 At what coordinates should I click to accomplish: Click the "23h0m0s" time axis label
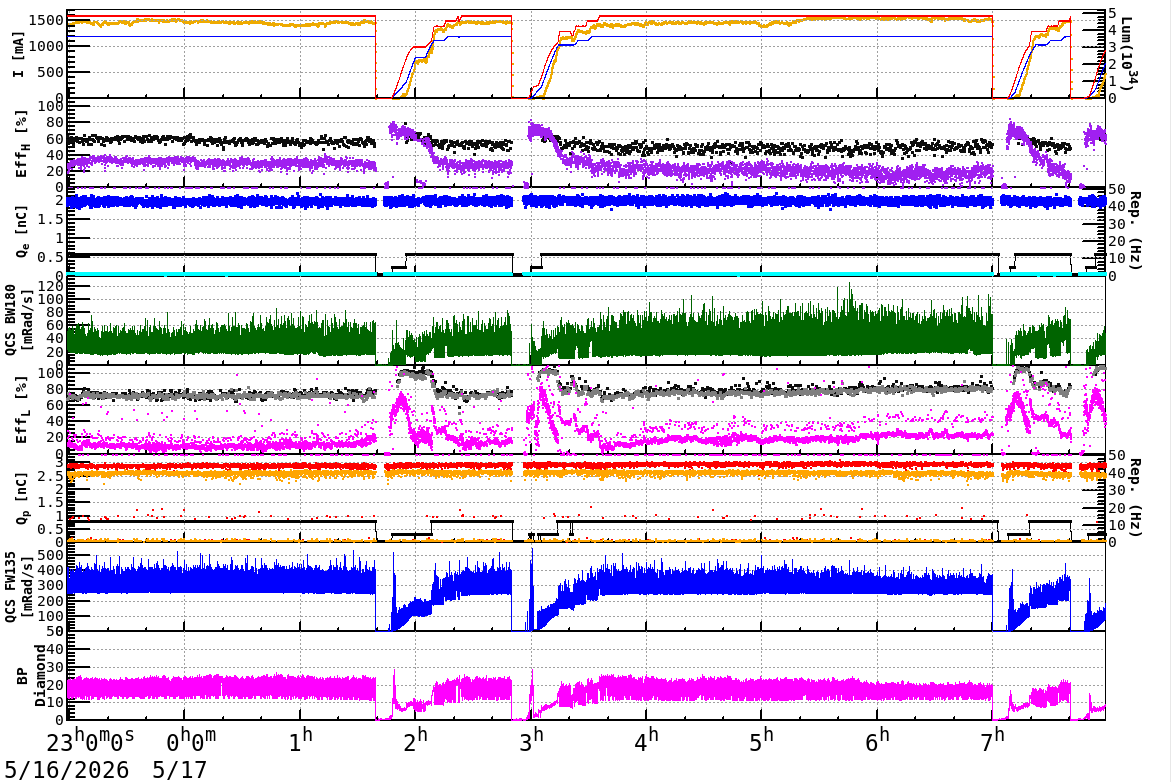[x=90, y=741]
